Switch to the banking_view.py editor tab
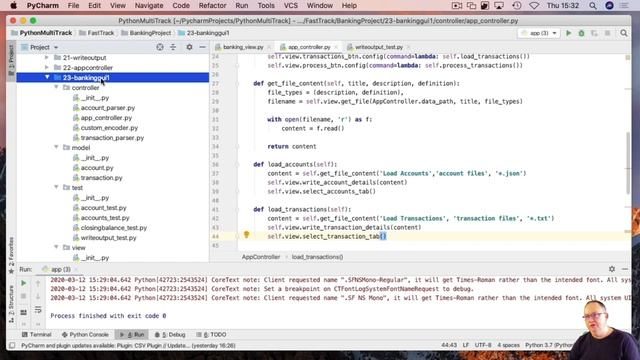 pos(243,47)
